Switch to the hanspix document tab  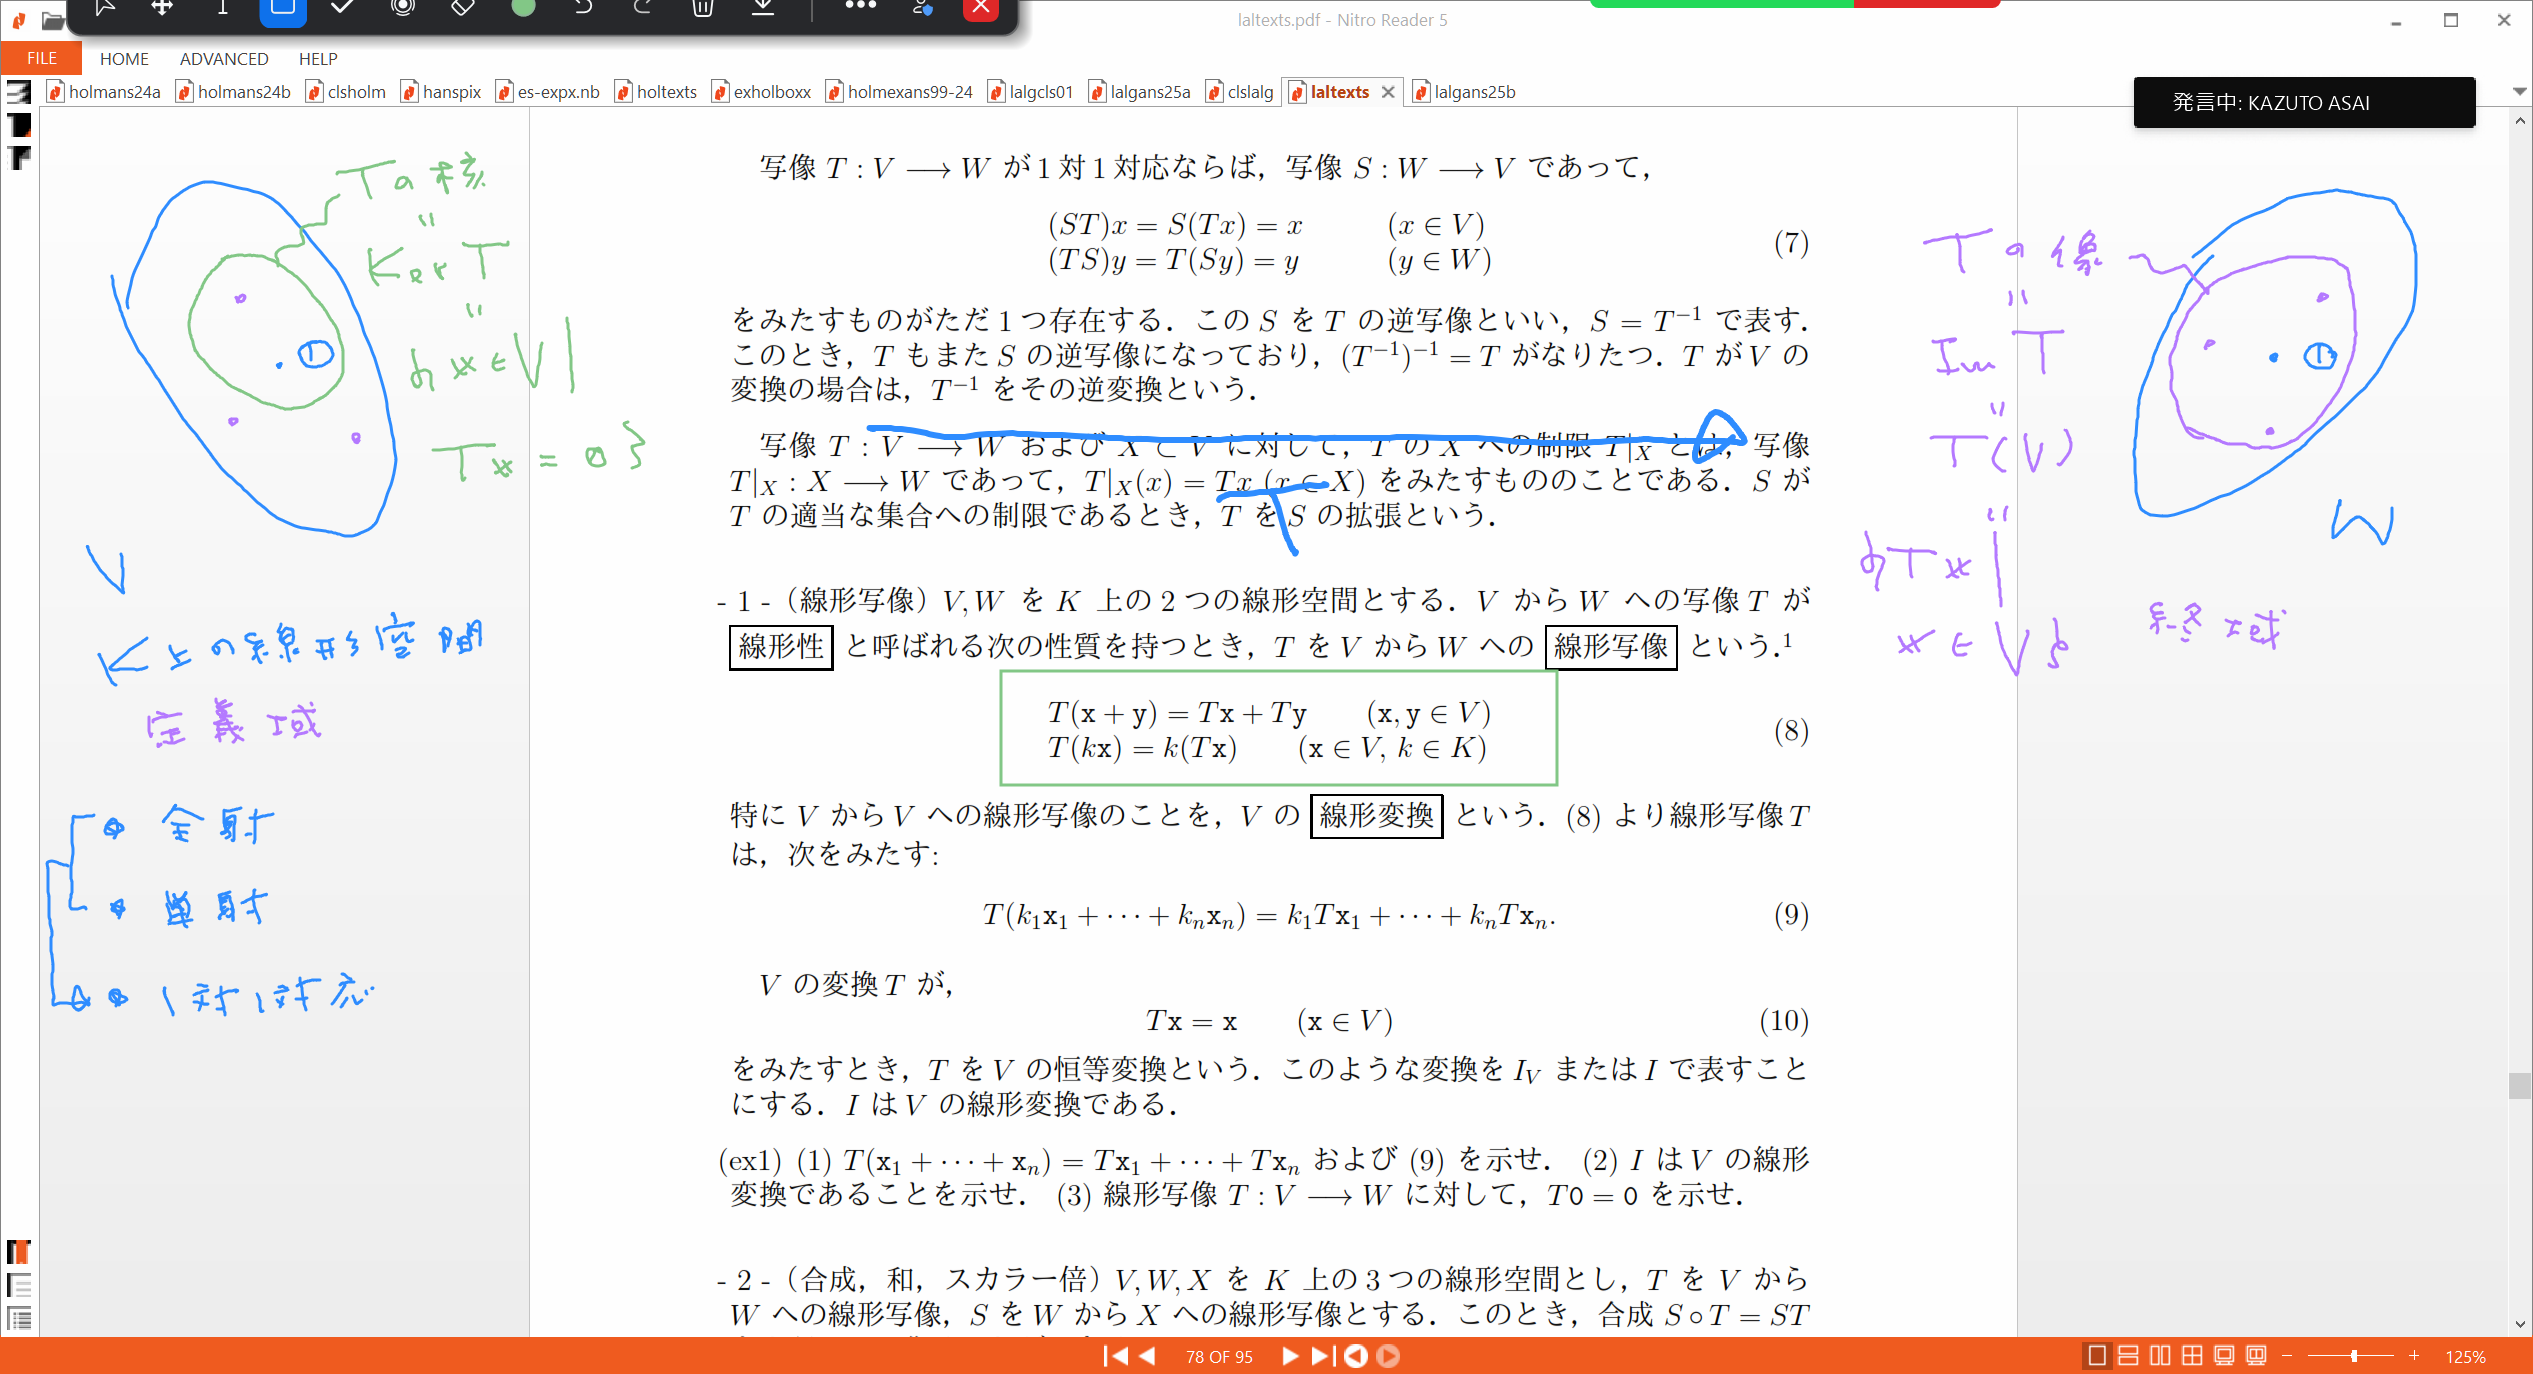pyautogui.click(x=441, y=92)
